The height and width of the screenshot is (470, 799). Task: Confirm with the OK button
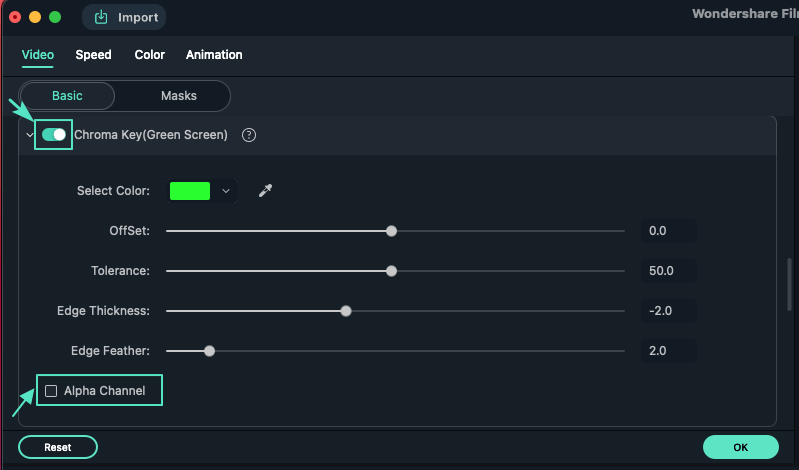pos(740,447)
